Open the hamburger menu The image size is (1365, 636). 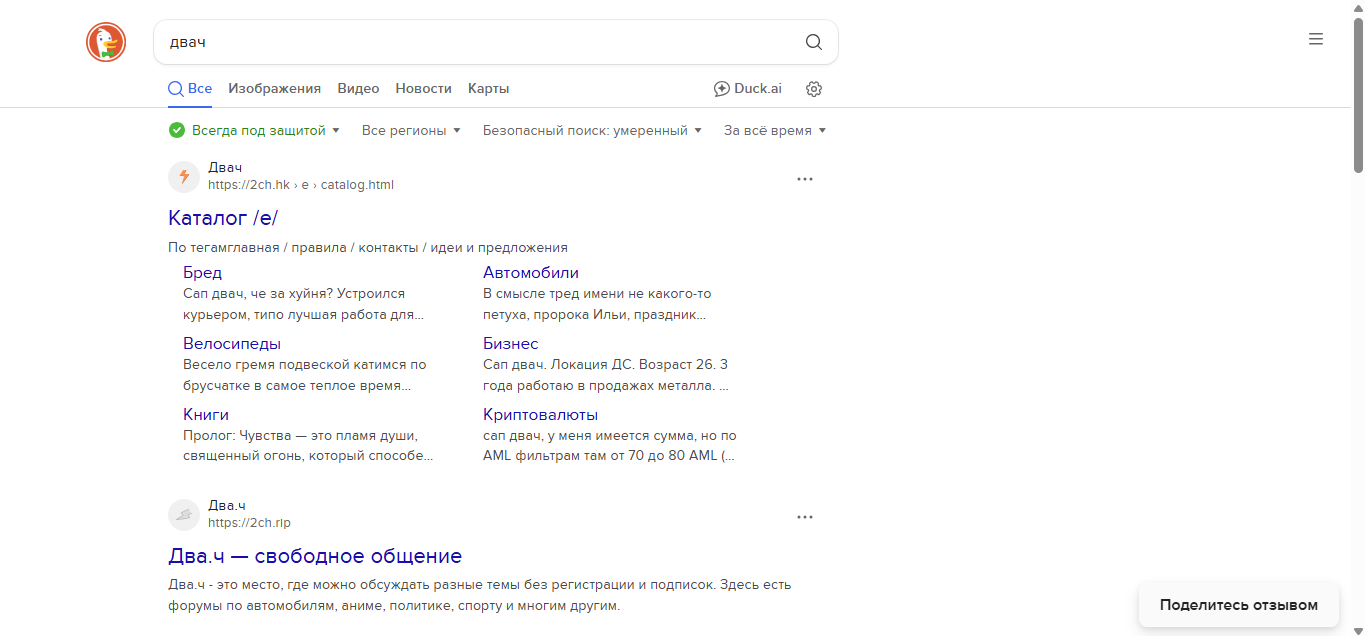pos(1316,39)
